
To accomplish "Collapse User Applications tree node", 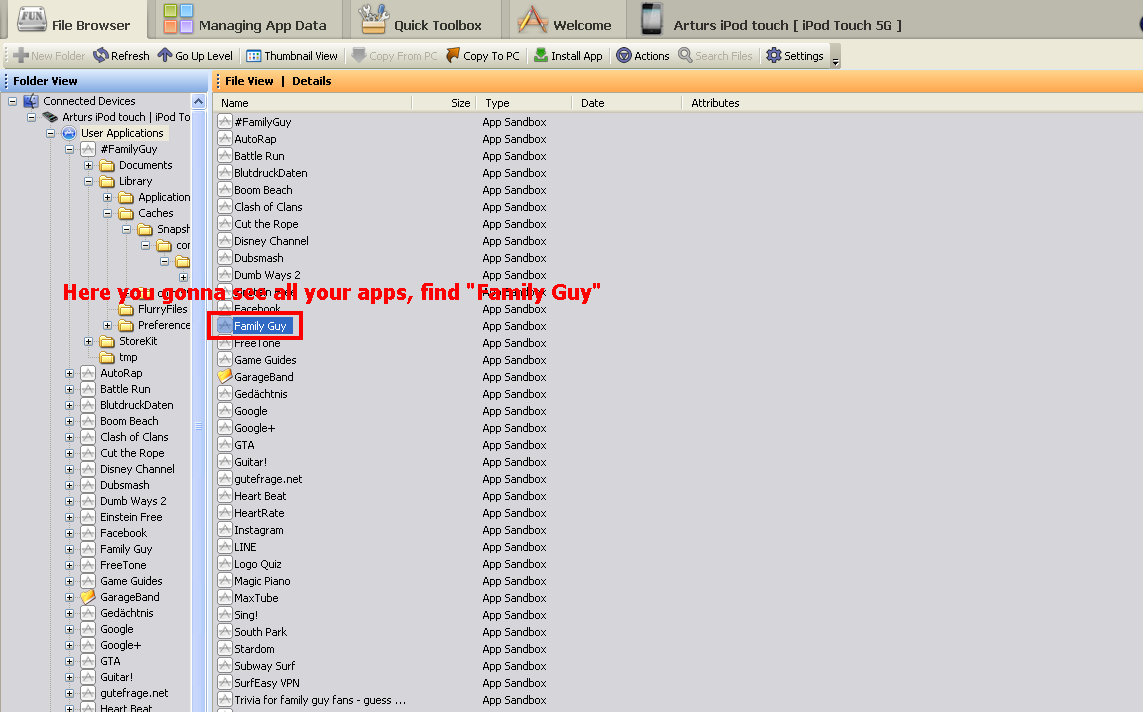I will (x=50, y=133).
